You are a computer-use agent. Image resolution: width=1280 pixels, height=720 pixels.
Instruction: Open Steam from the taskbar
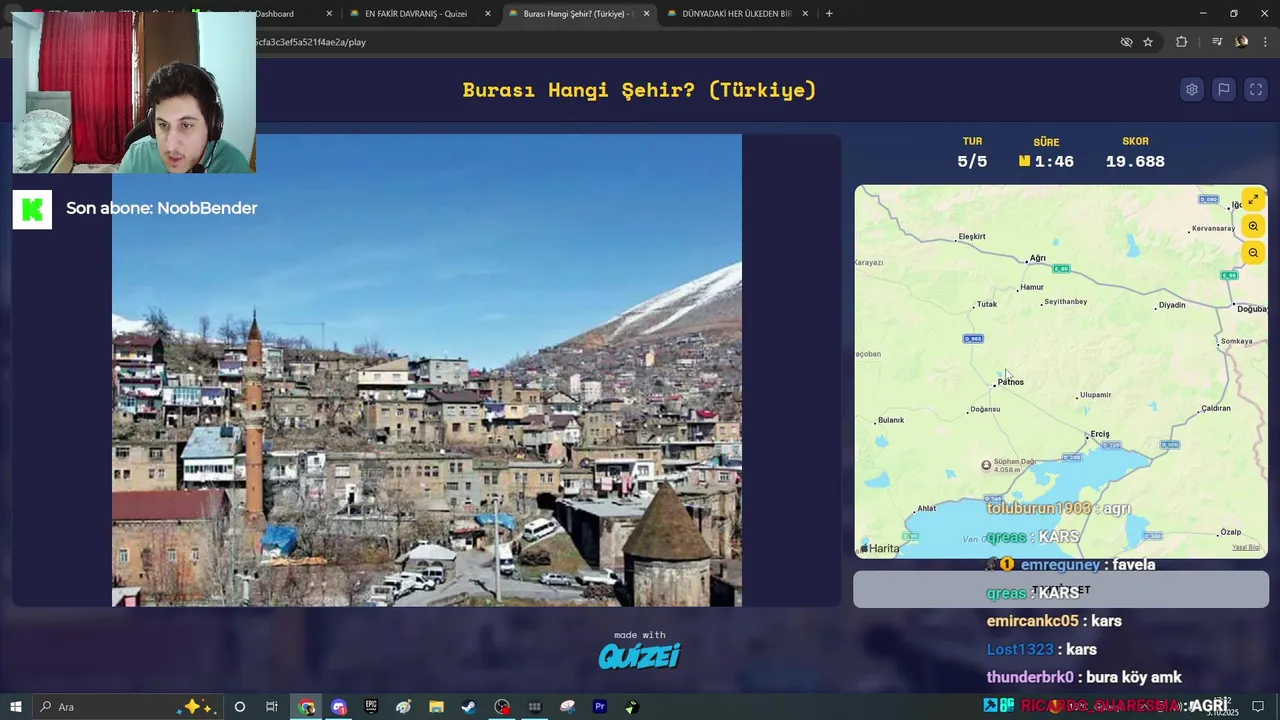click(468, 707)
